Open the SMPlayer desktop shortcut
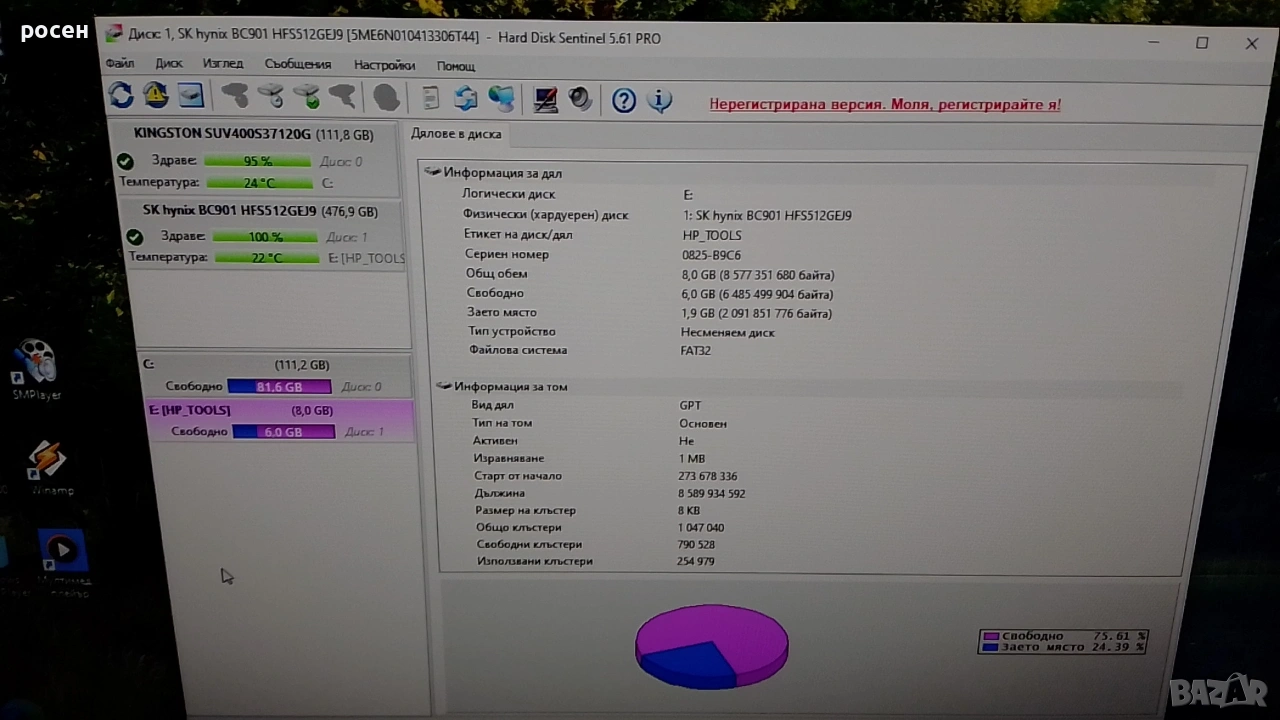Image resolution: width=1280 pixels, height=720 pixels. pyautogui.click(x=37, y=367)
